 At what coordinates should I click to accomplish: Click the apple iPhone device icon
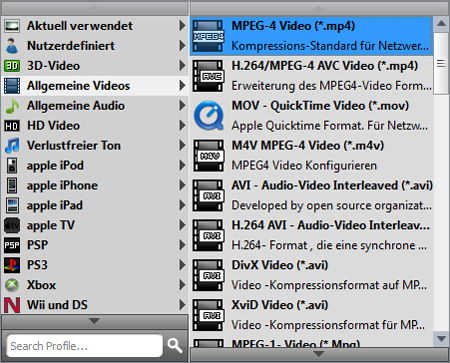pyautogui.click(x=12, y=186)
